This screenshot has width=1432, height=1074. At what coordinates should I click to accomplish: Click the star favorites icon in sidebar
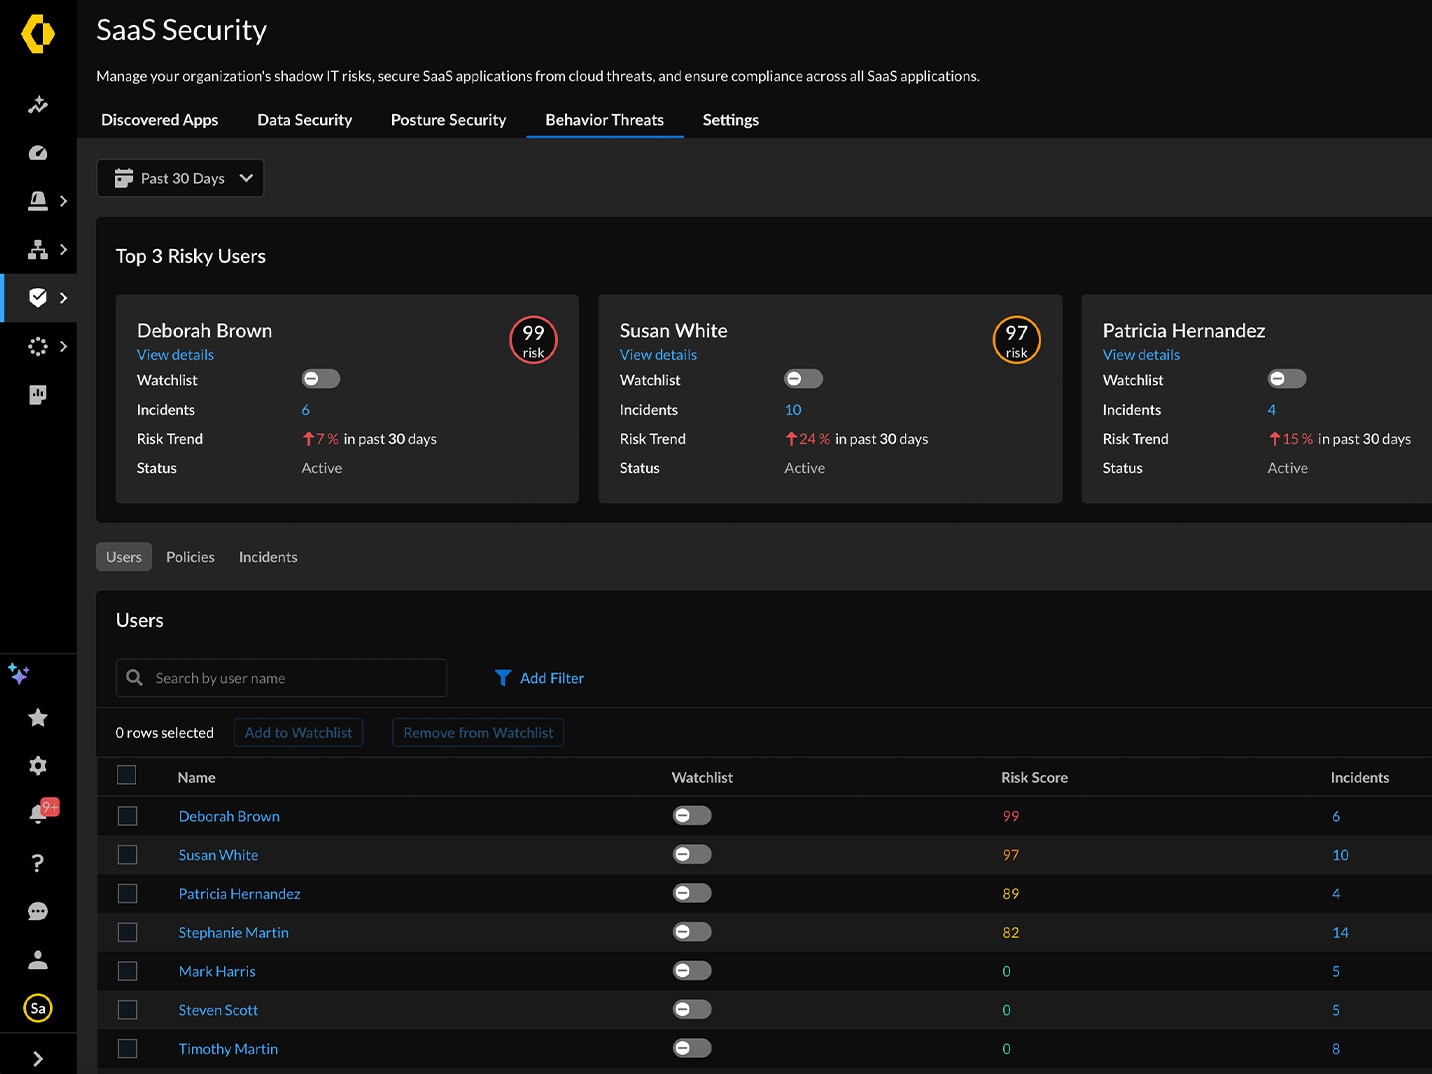click(x=38, y=717)
